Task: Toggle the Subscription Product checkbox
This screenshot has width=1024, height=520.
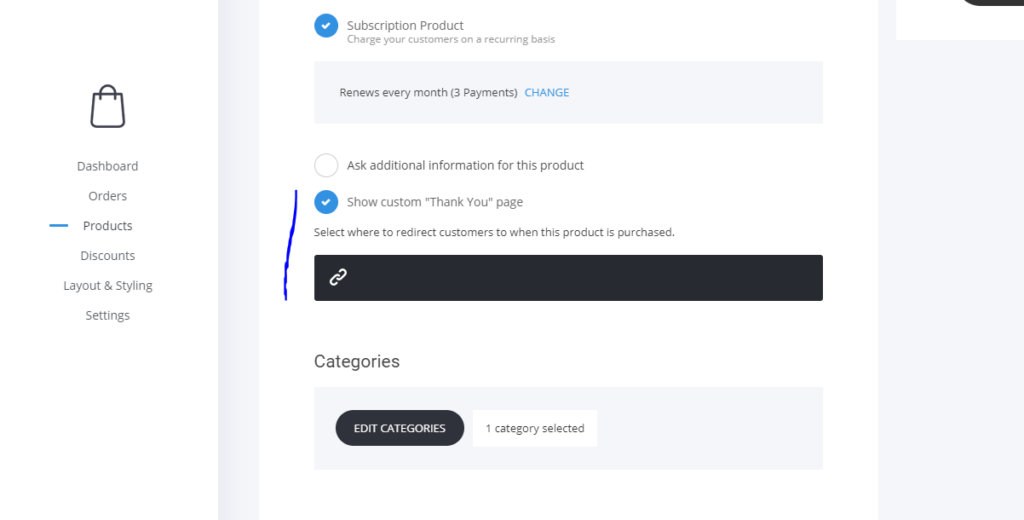Action: (326, 25)
